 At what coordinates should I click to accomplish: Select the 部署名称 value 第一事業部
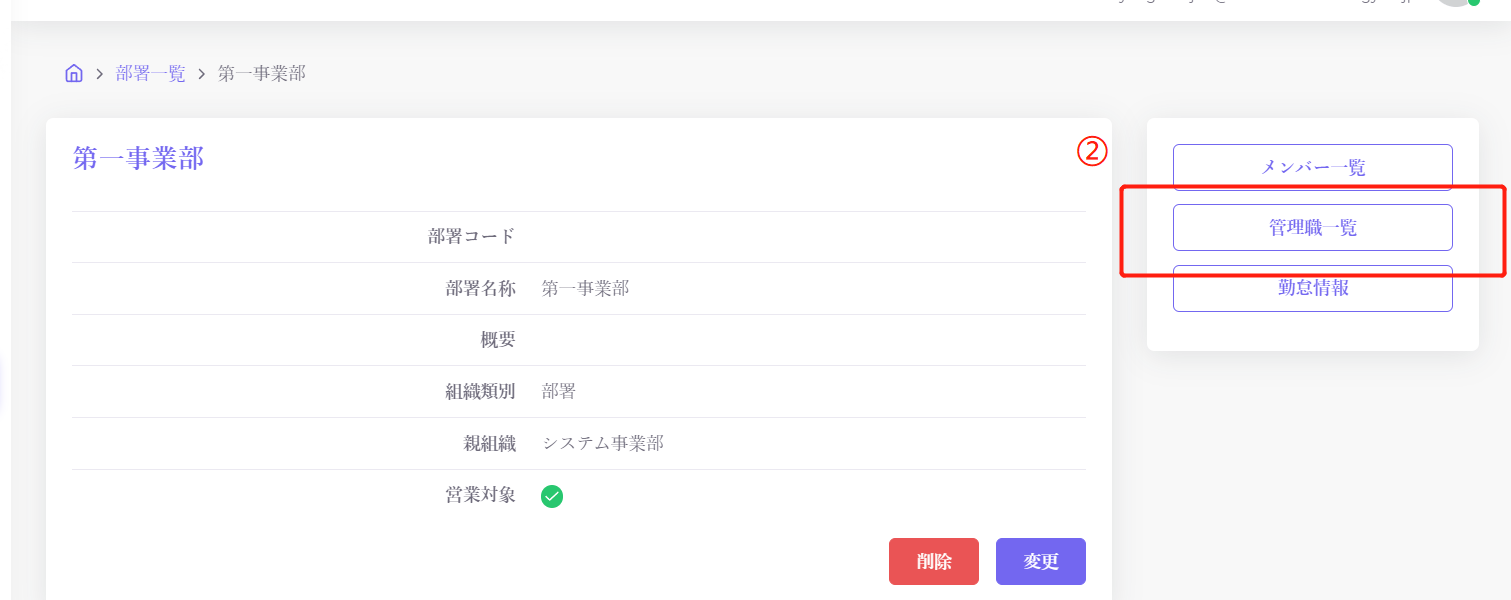click(x=585, y=289)
